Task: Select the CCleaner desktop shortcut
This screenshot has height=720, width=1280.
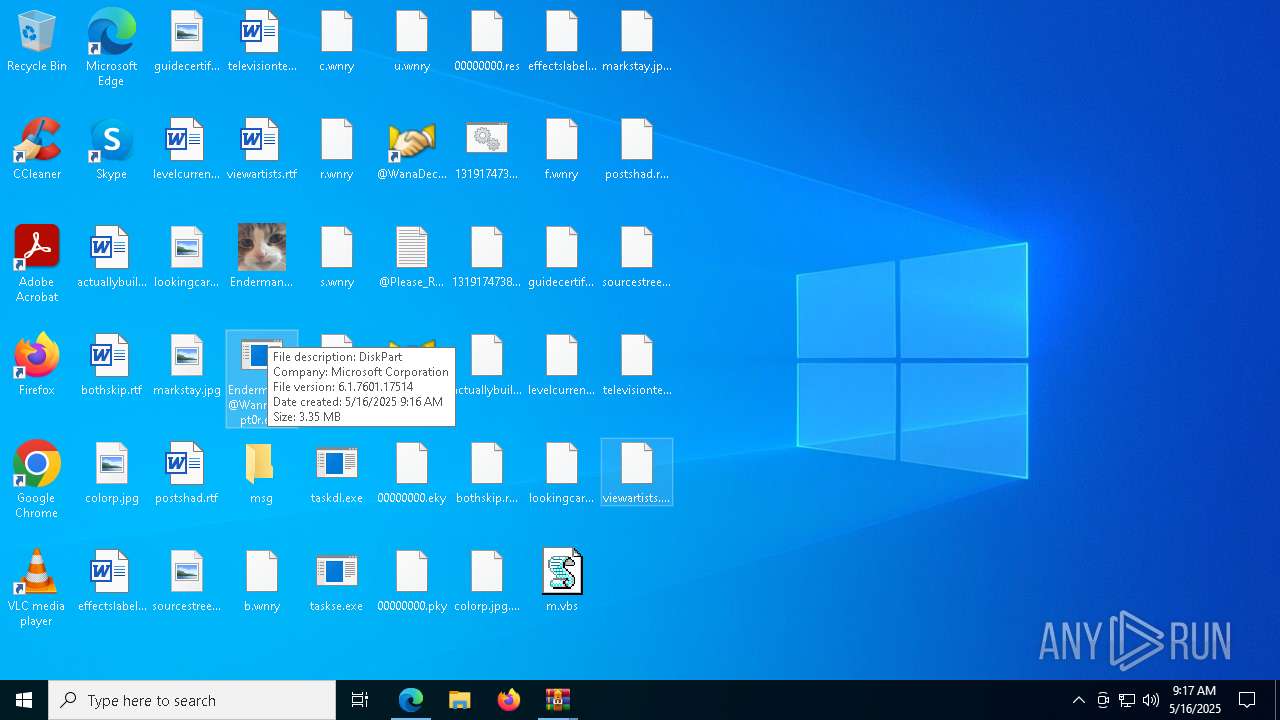Action: [x=37, y=150]
